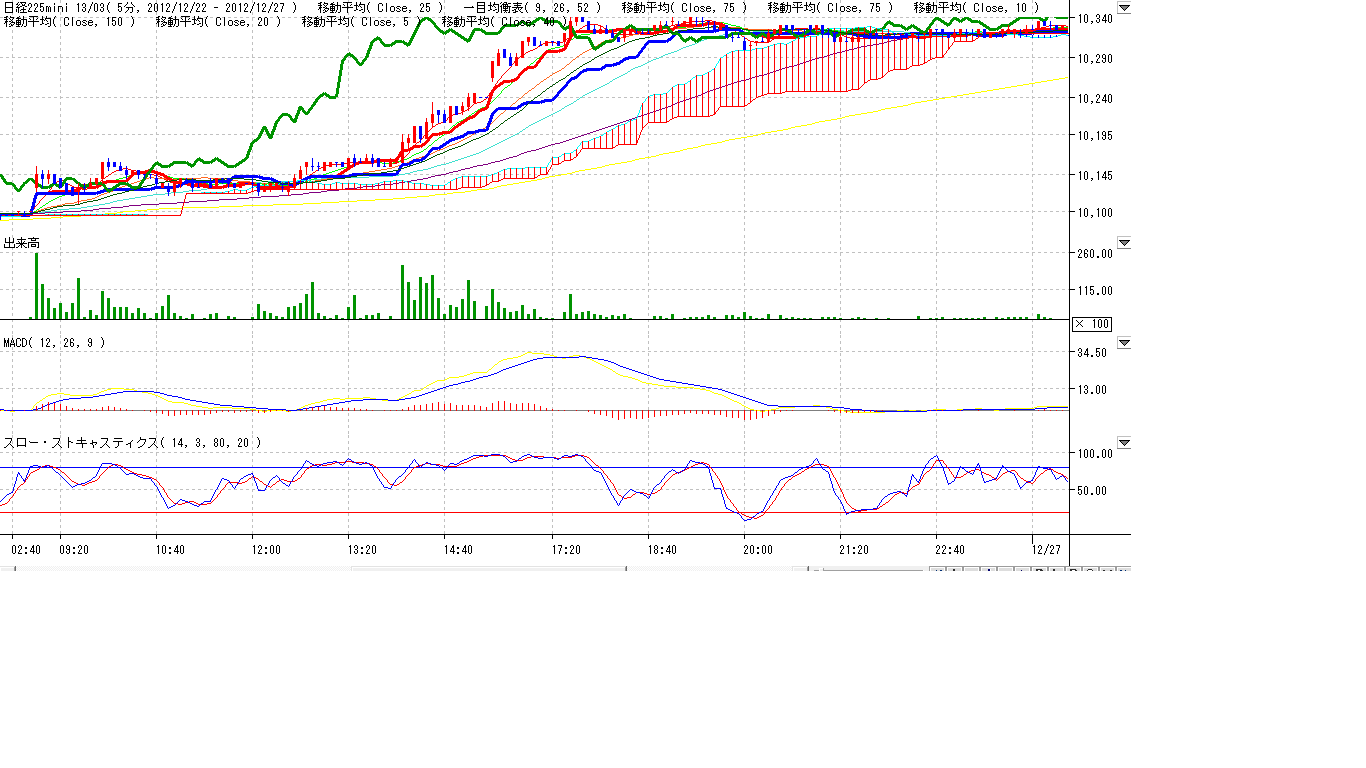Click the 14:40 time axis label
This screenshot has width=1366, height=768.
pos(458,549)
